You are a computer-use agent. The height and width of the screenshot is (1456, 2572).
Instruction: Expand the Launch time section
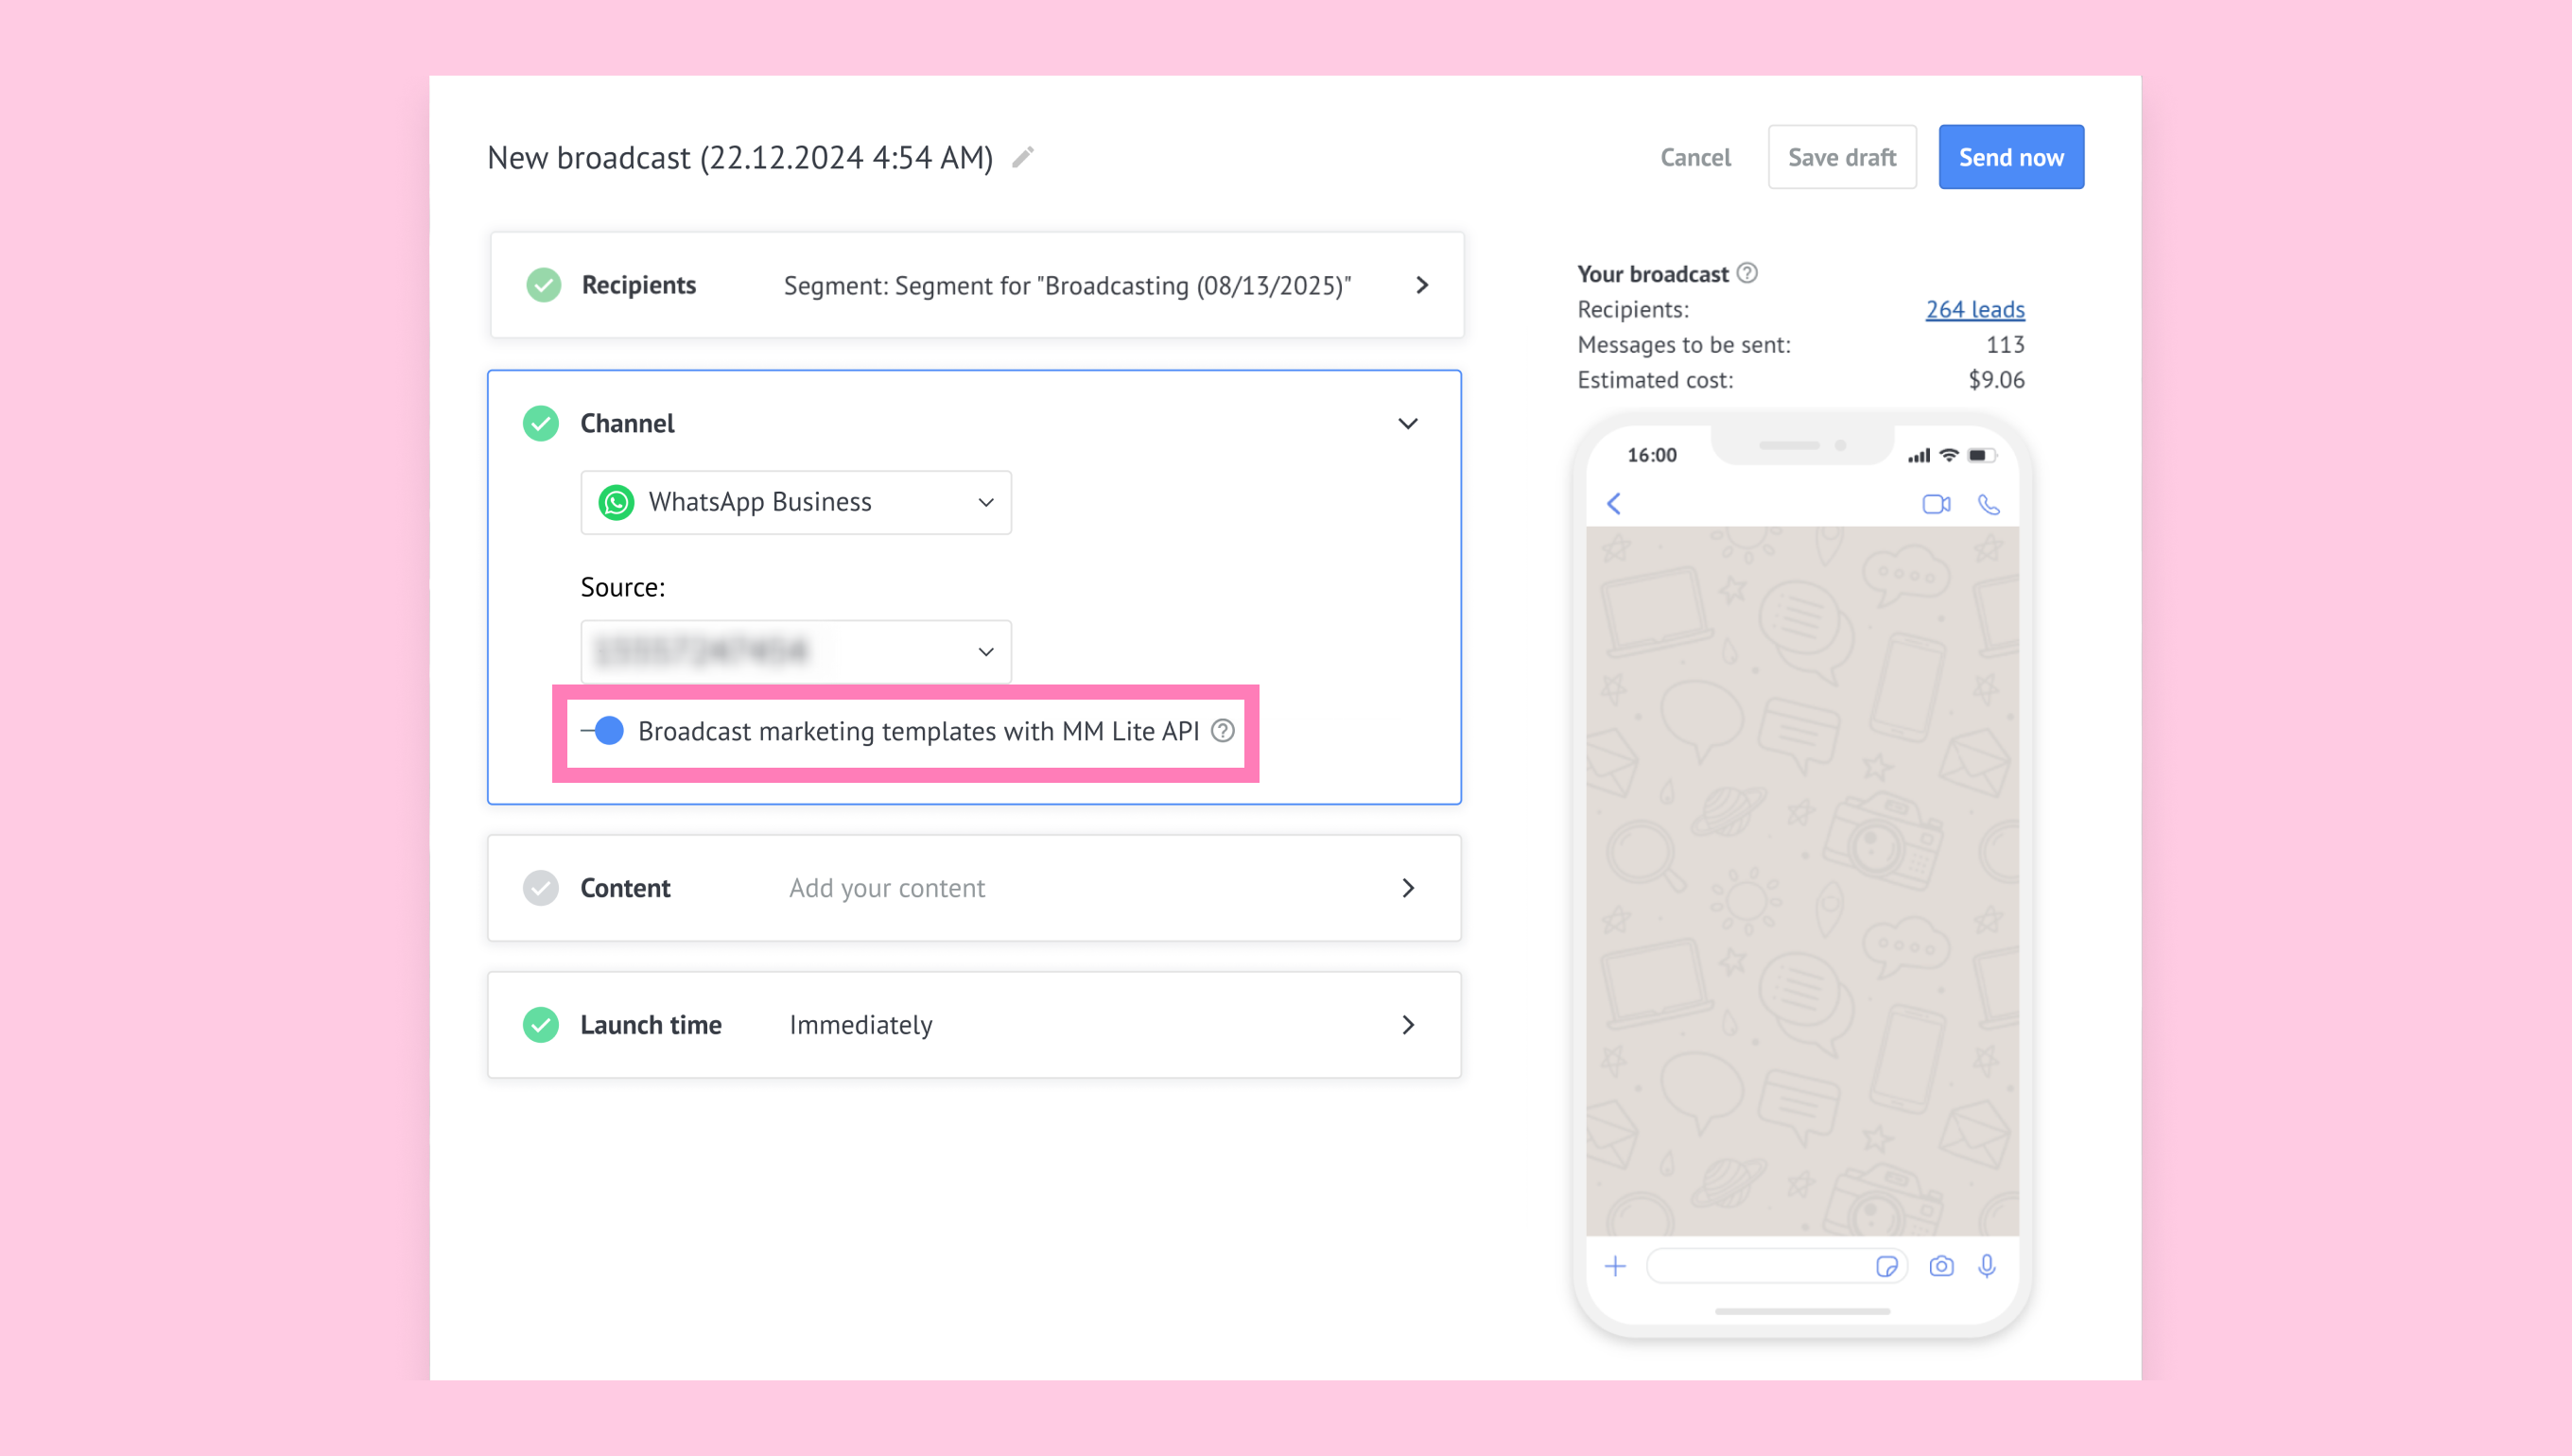(1407, 1025)
